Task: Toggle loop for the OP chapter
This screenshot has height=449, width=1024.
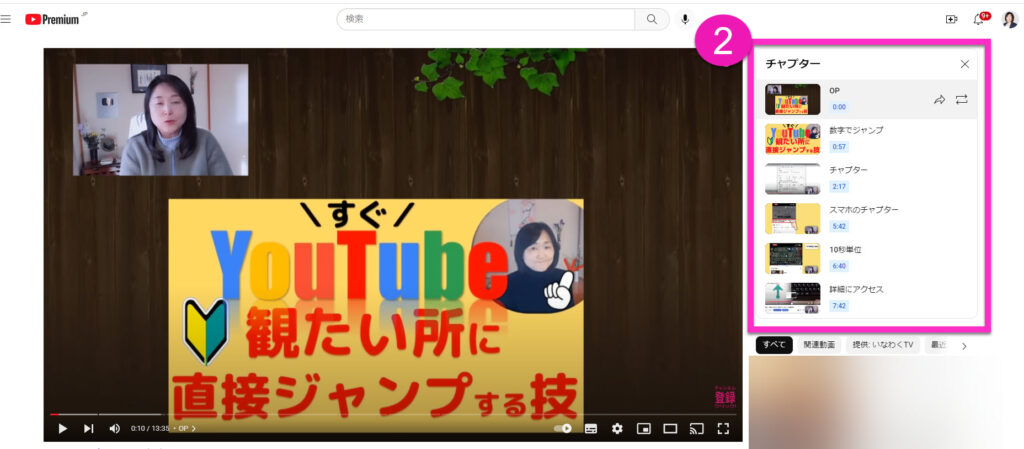Action: [961, 99]
